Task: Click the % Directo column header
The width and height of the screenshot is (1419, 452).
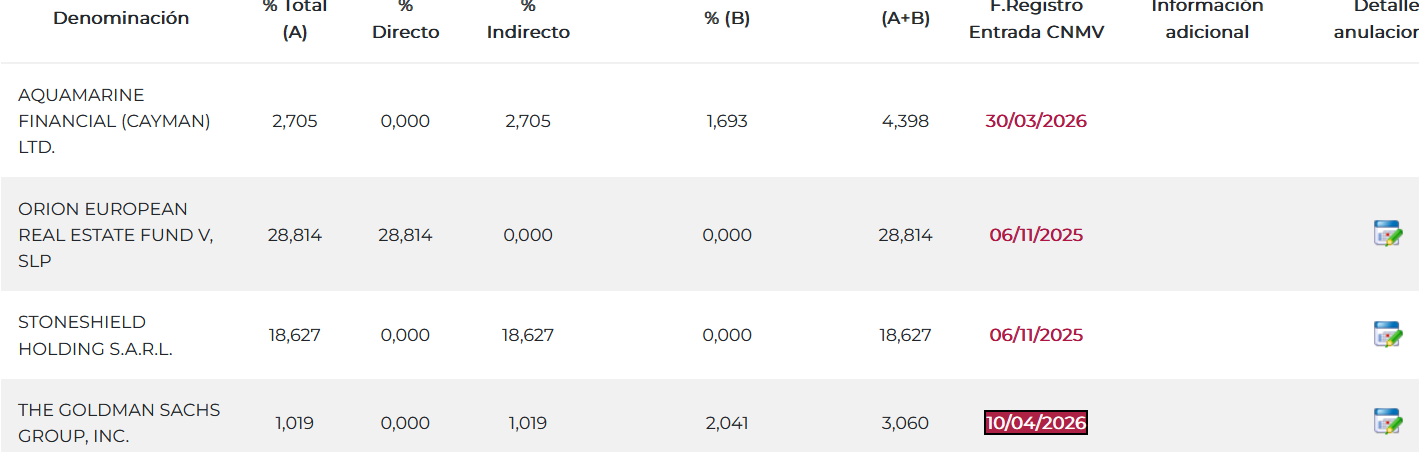Action: [x=405, y=20]
